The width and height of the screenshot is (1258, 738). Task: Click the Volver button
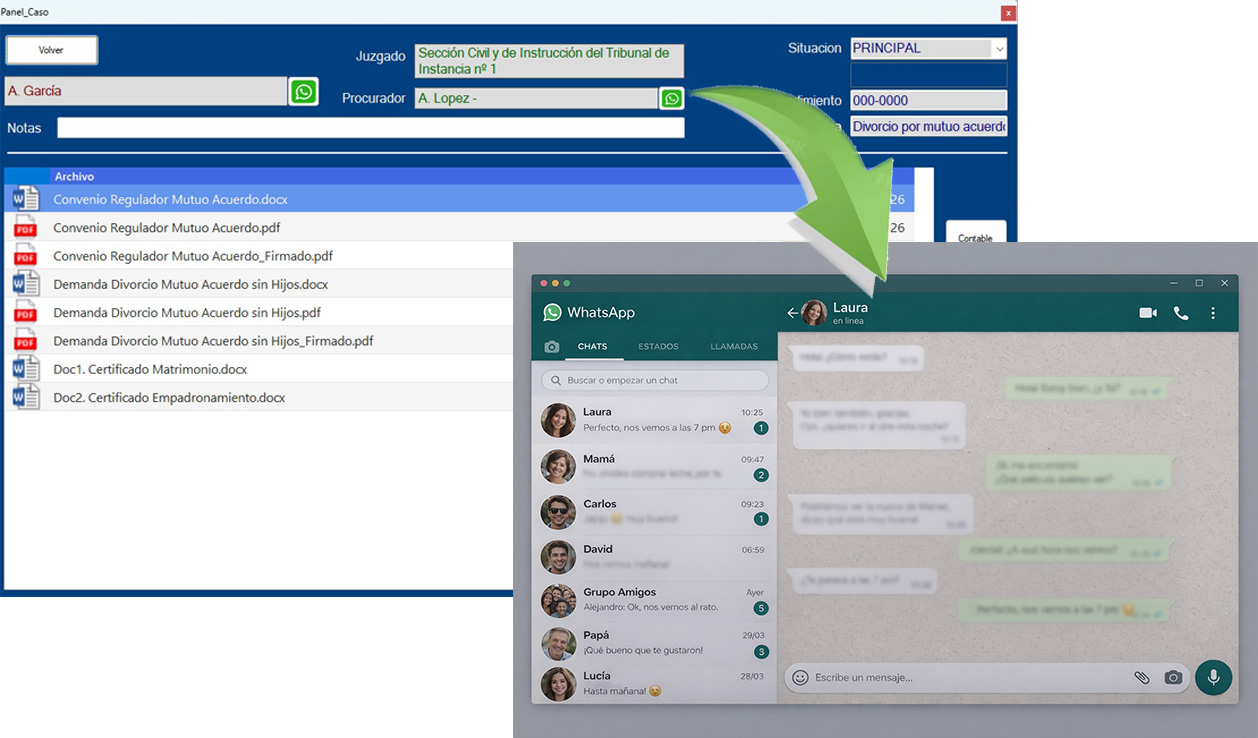point(52,50)
